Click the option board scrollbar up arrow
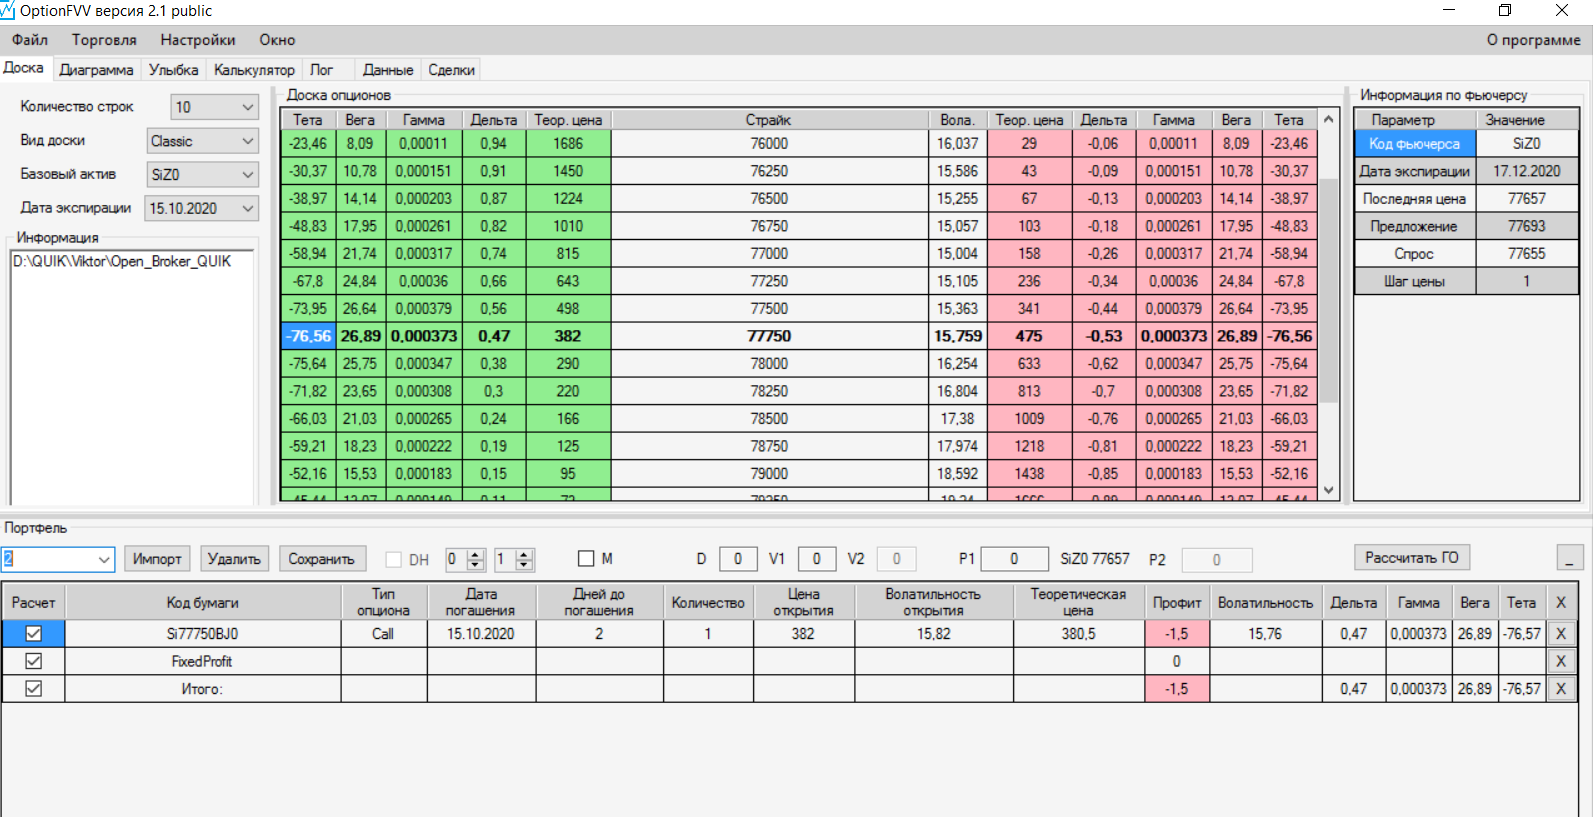The height and width of the screenshot is (817, 1593). pyautogui.click(x=1329, y=119)
